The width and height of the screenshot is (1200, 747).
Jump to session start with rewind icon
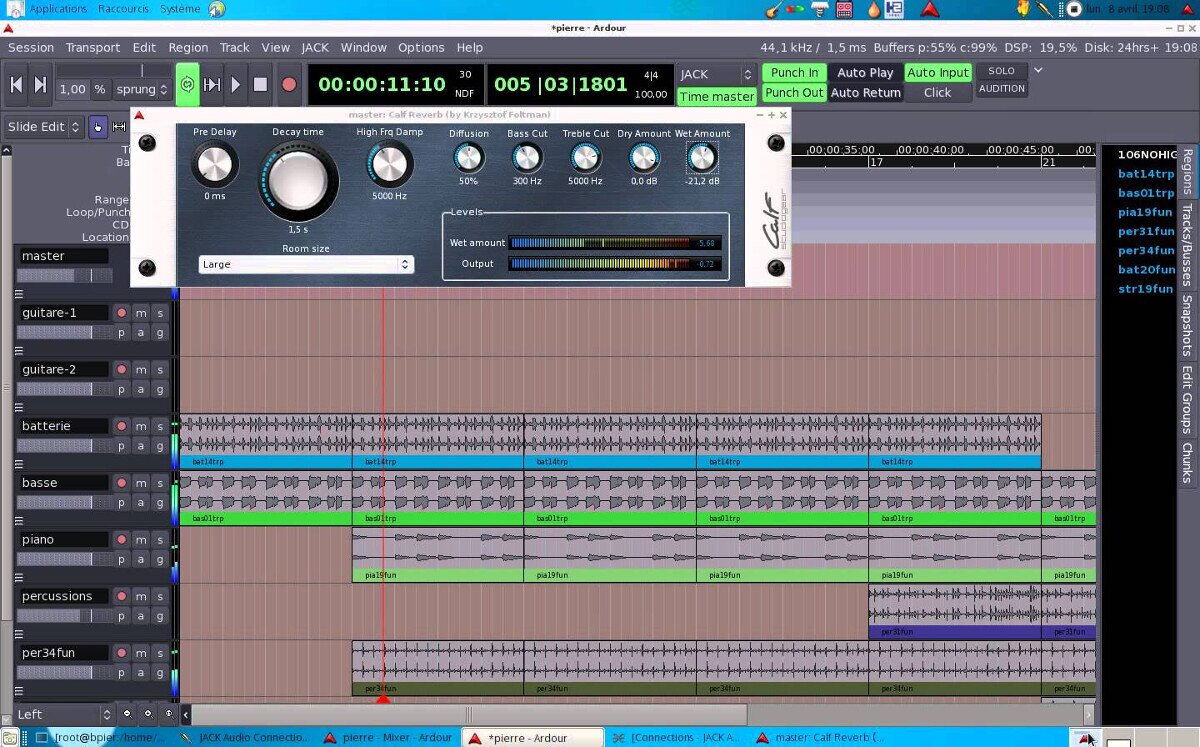16,85
